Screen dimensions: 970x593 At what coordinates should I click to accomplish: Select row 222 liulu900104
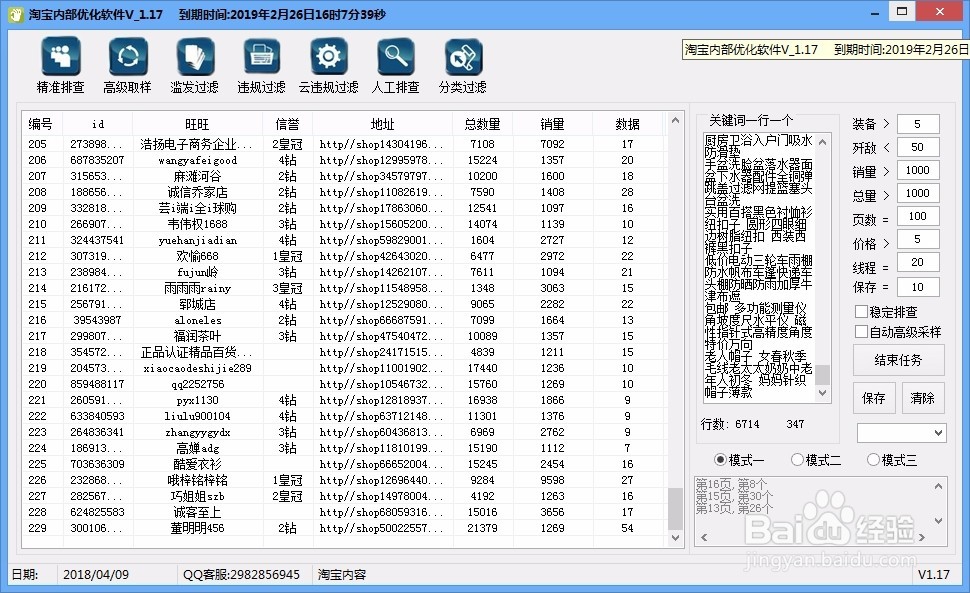(x=343, y=416)
